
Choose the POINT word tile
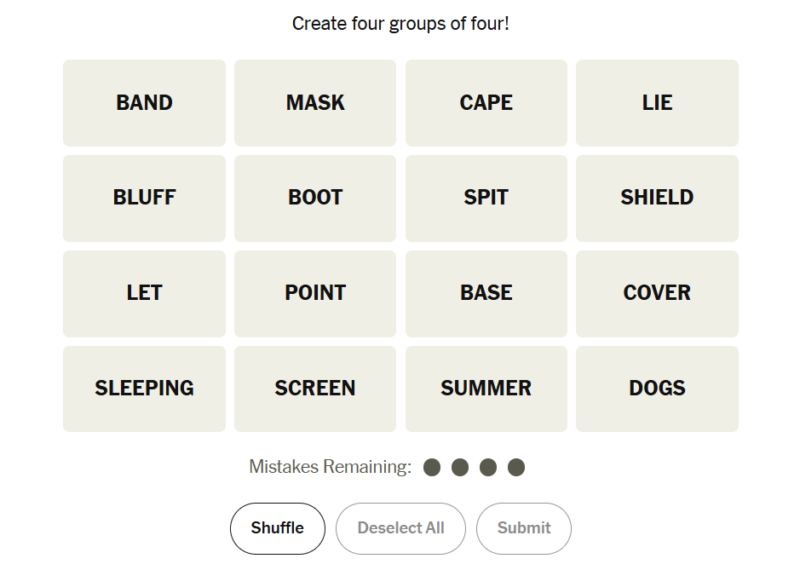[x=315, y=293]
